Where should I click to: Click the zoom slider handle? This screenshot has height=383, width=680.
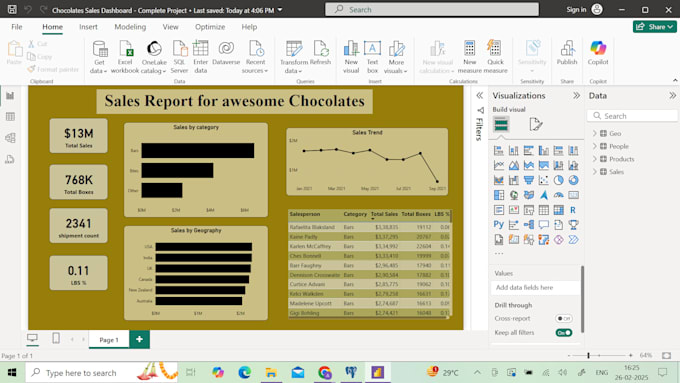click(x=588, y=355)
